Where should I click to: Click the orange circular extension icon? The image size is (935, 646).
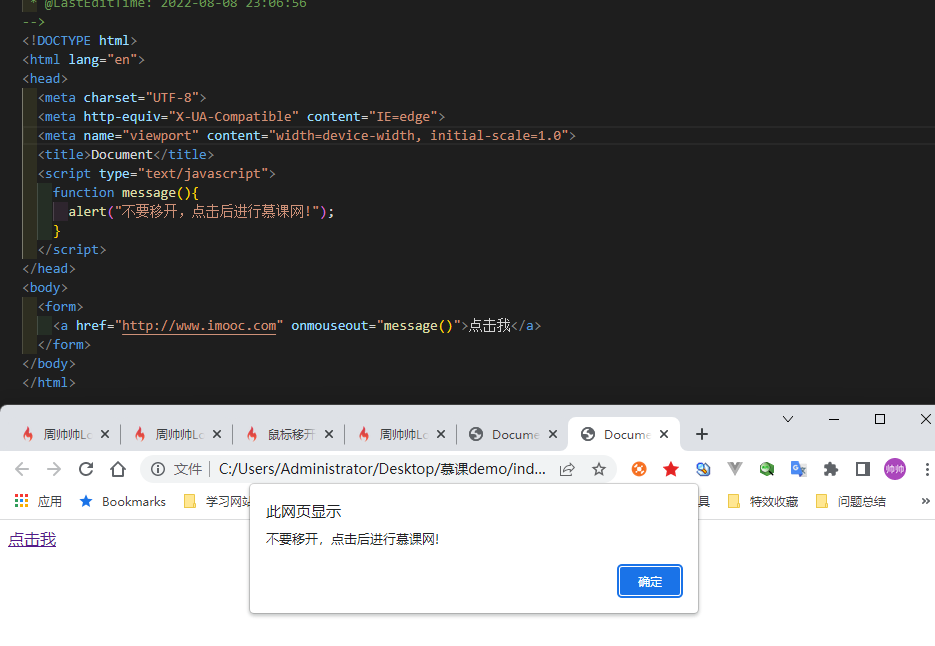[639, 468]
